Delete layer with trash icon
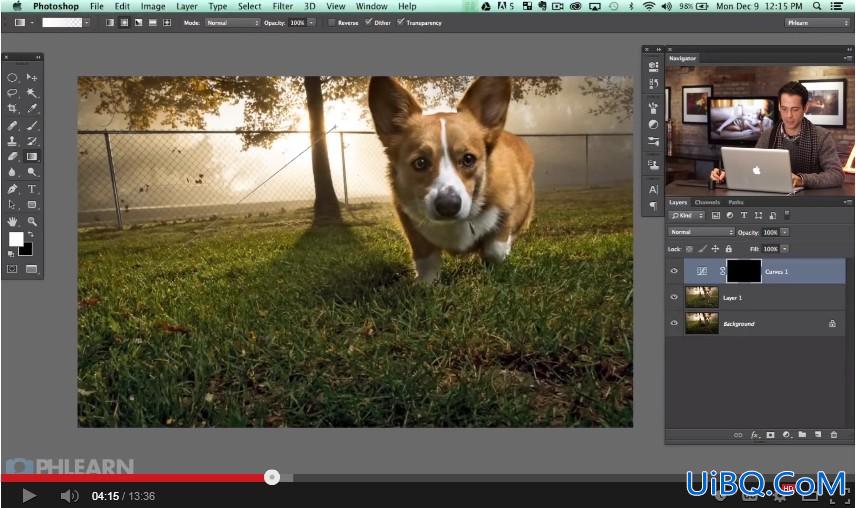 tap(834, 435)
